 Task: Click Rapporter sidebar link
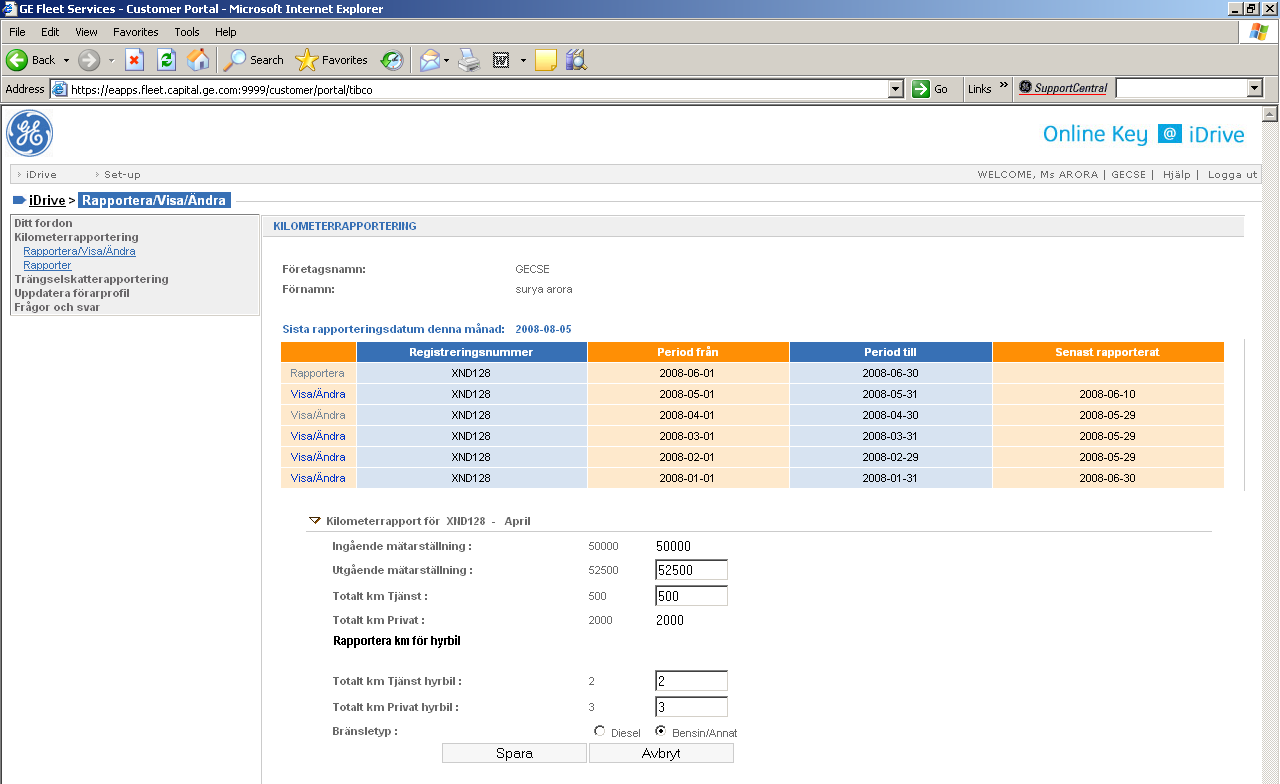[x=47, y=265]
